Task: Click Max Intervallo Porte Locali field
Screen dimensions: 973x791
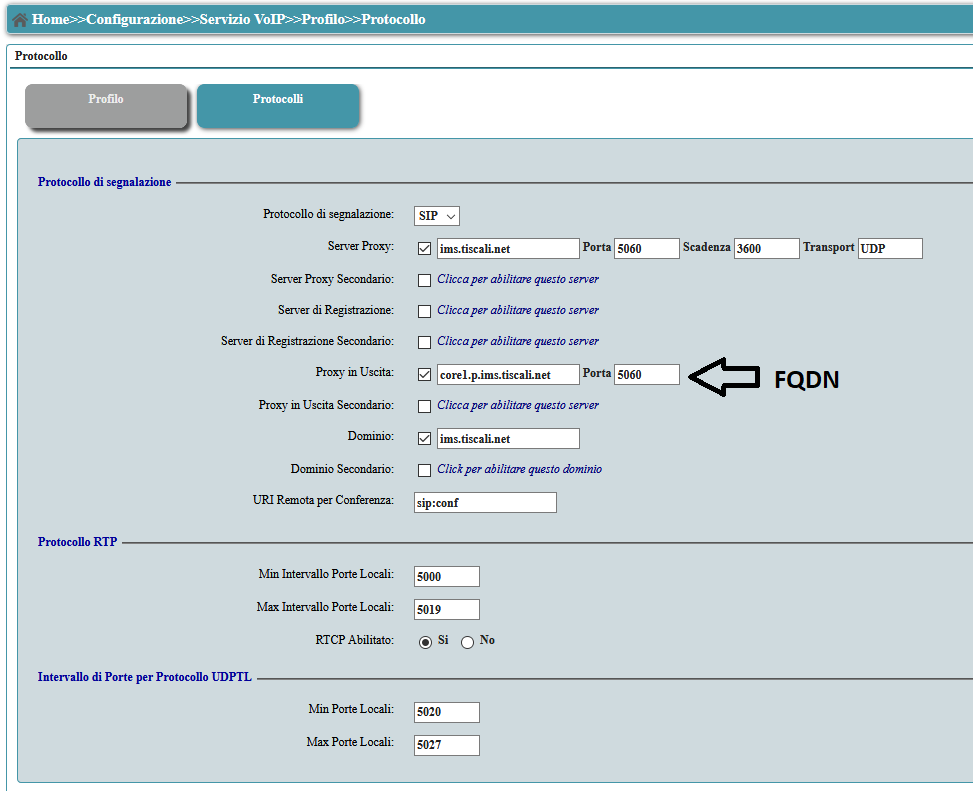Action: click(447, 609)
